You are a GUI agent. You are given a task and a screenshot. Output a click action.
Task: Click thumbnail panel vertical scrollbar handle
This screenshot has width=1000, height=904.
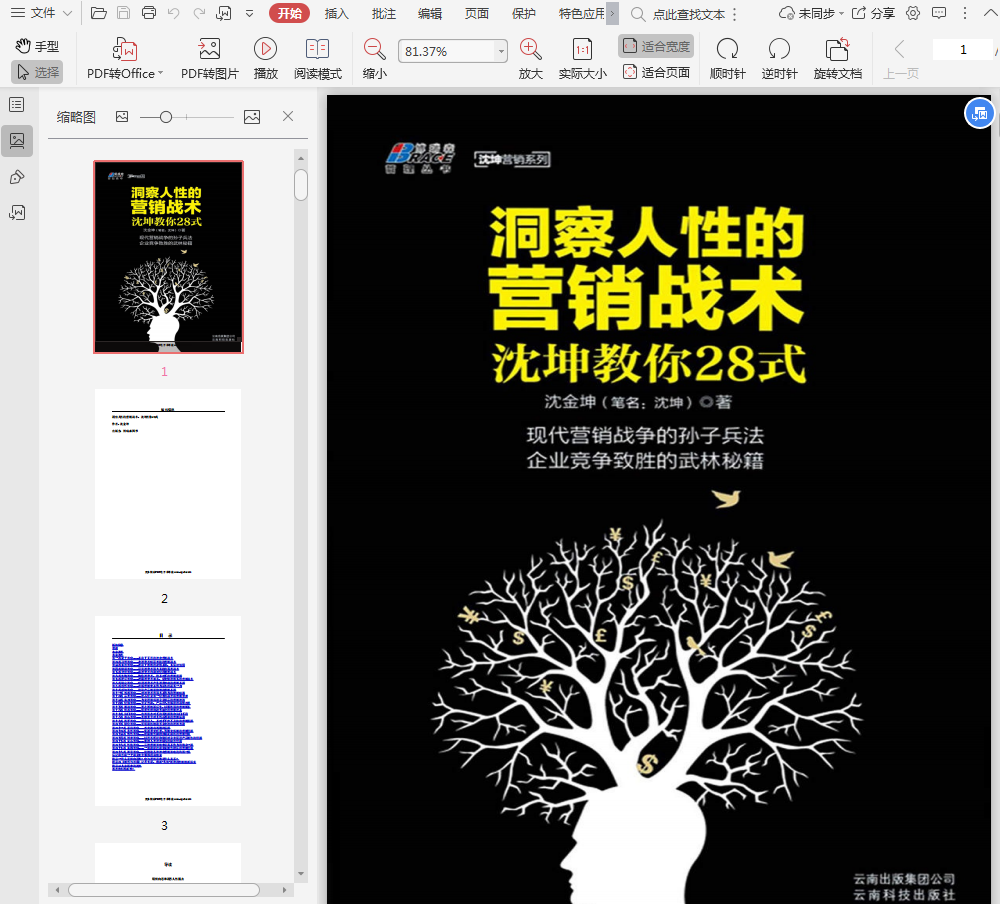click(301, 185)
